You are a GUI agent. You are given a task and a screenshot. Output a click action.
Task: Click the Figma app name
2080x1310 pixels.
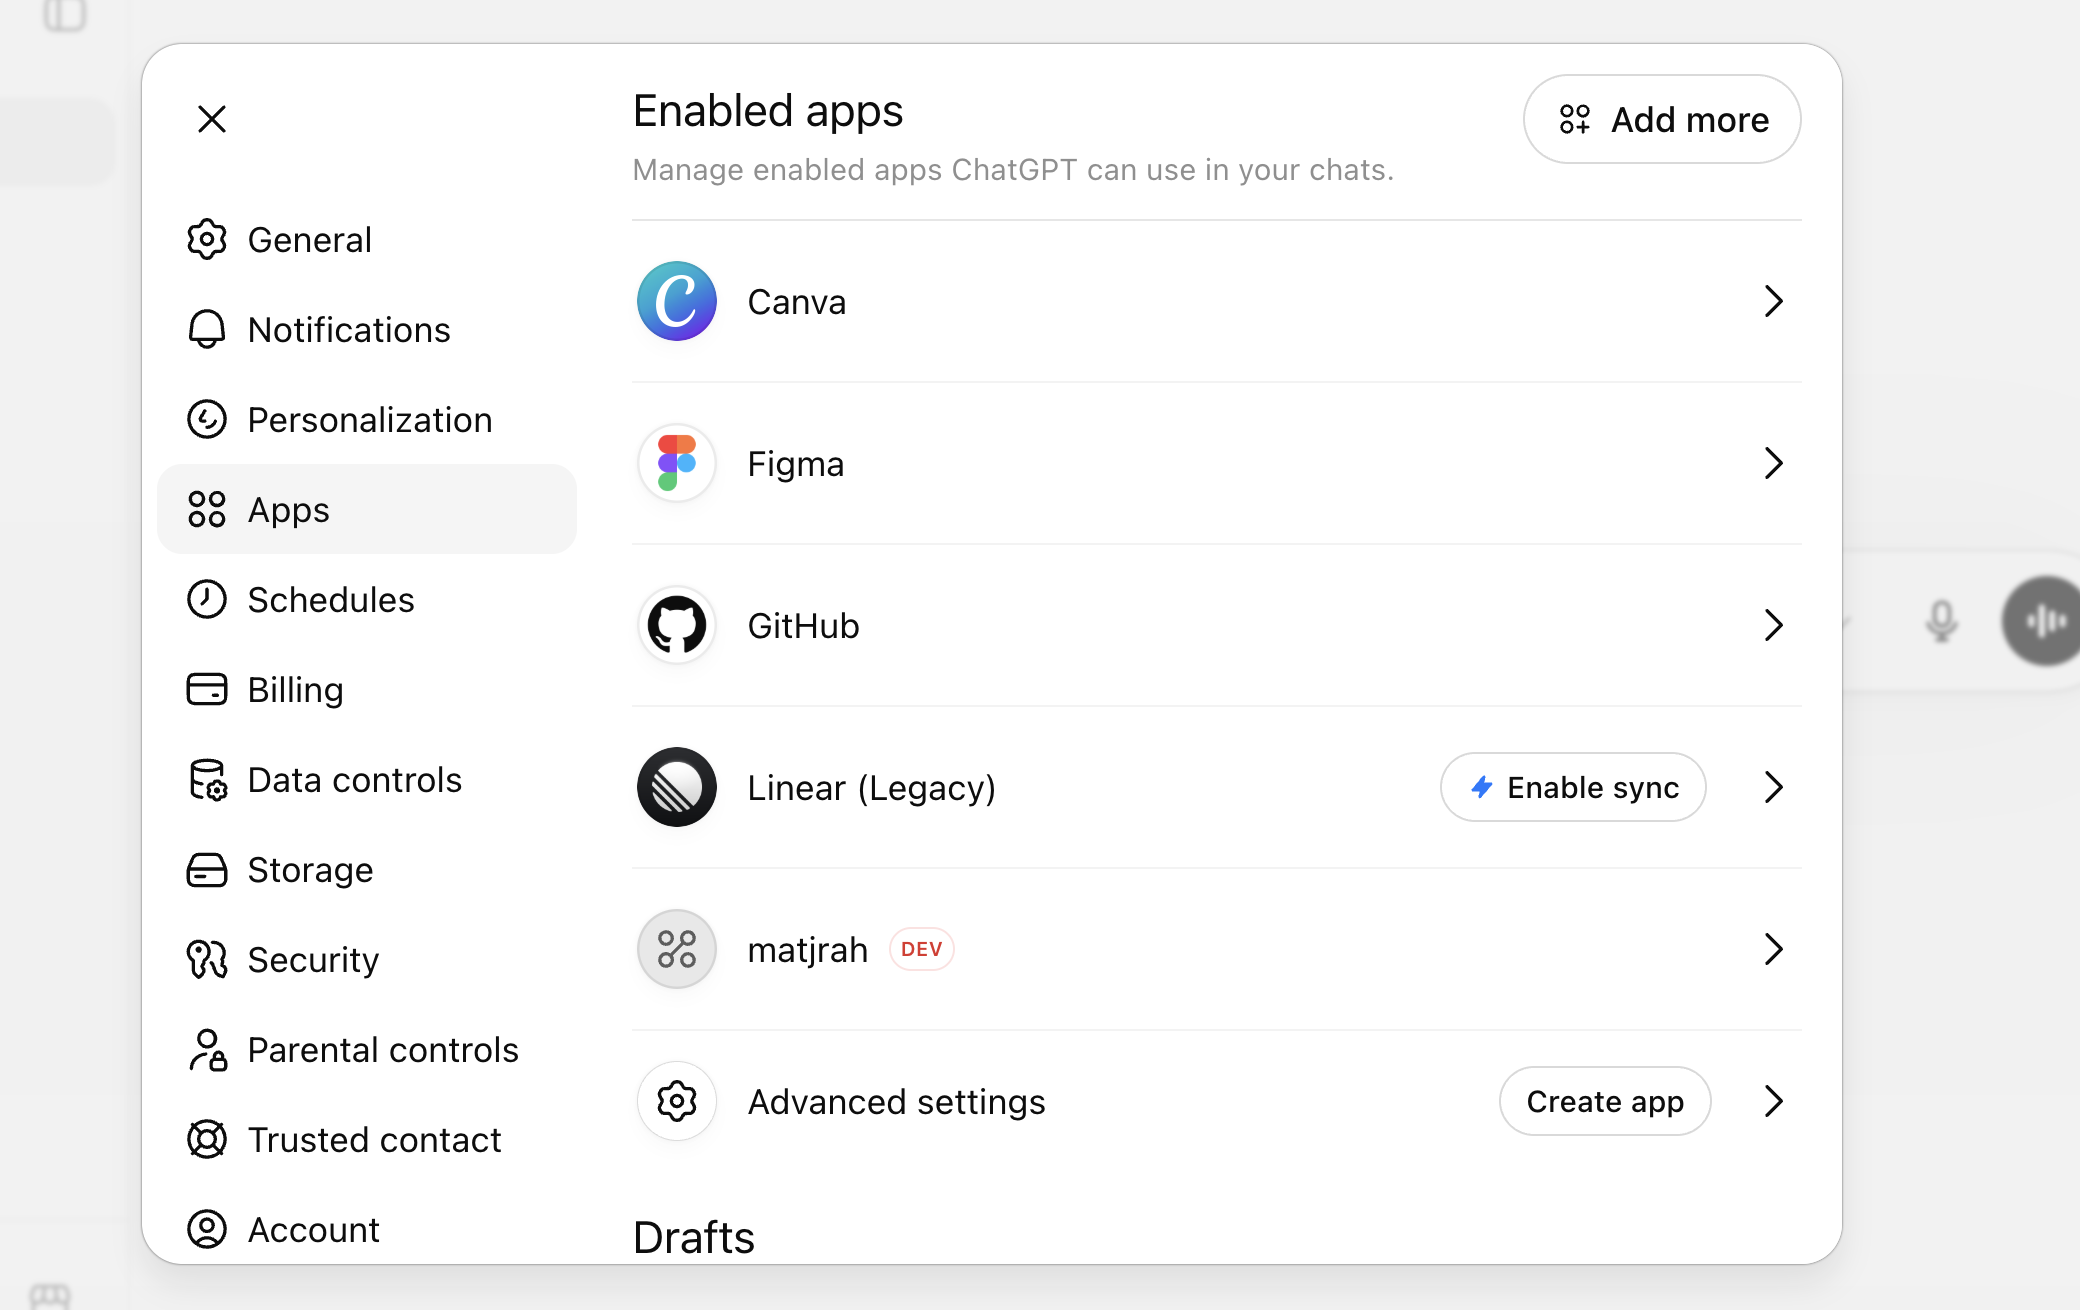pyautogui.click(x=796, y=464)
